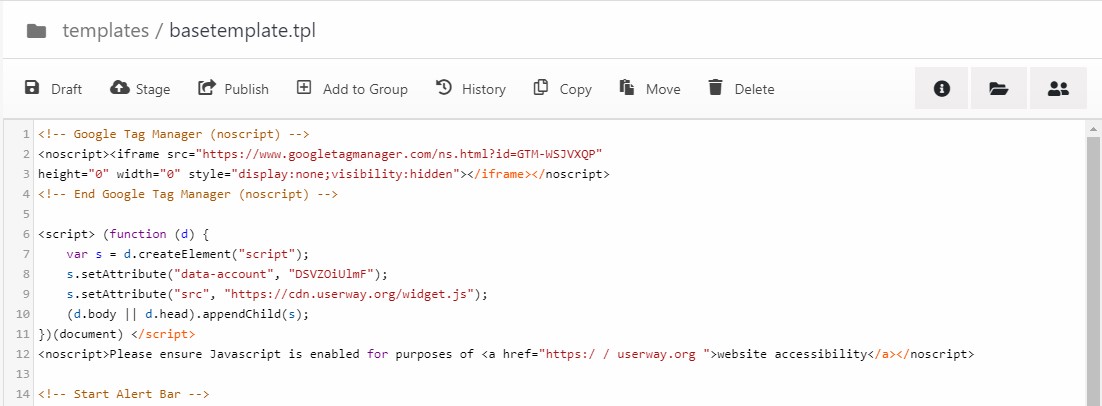Click the Draft floppy disk icon
The image size is (1102, 406).
32,88
